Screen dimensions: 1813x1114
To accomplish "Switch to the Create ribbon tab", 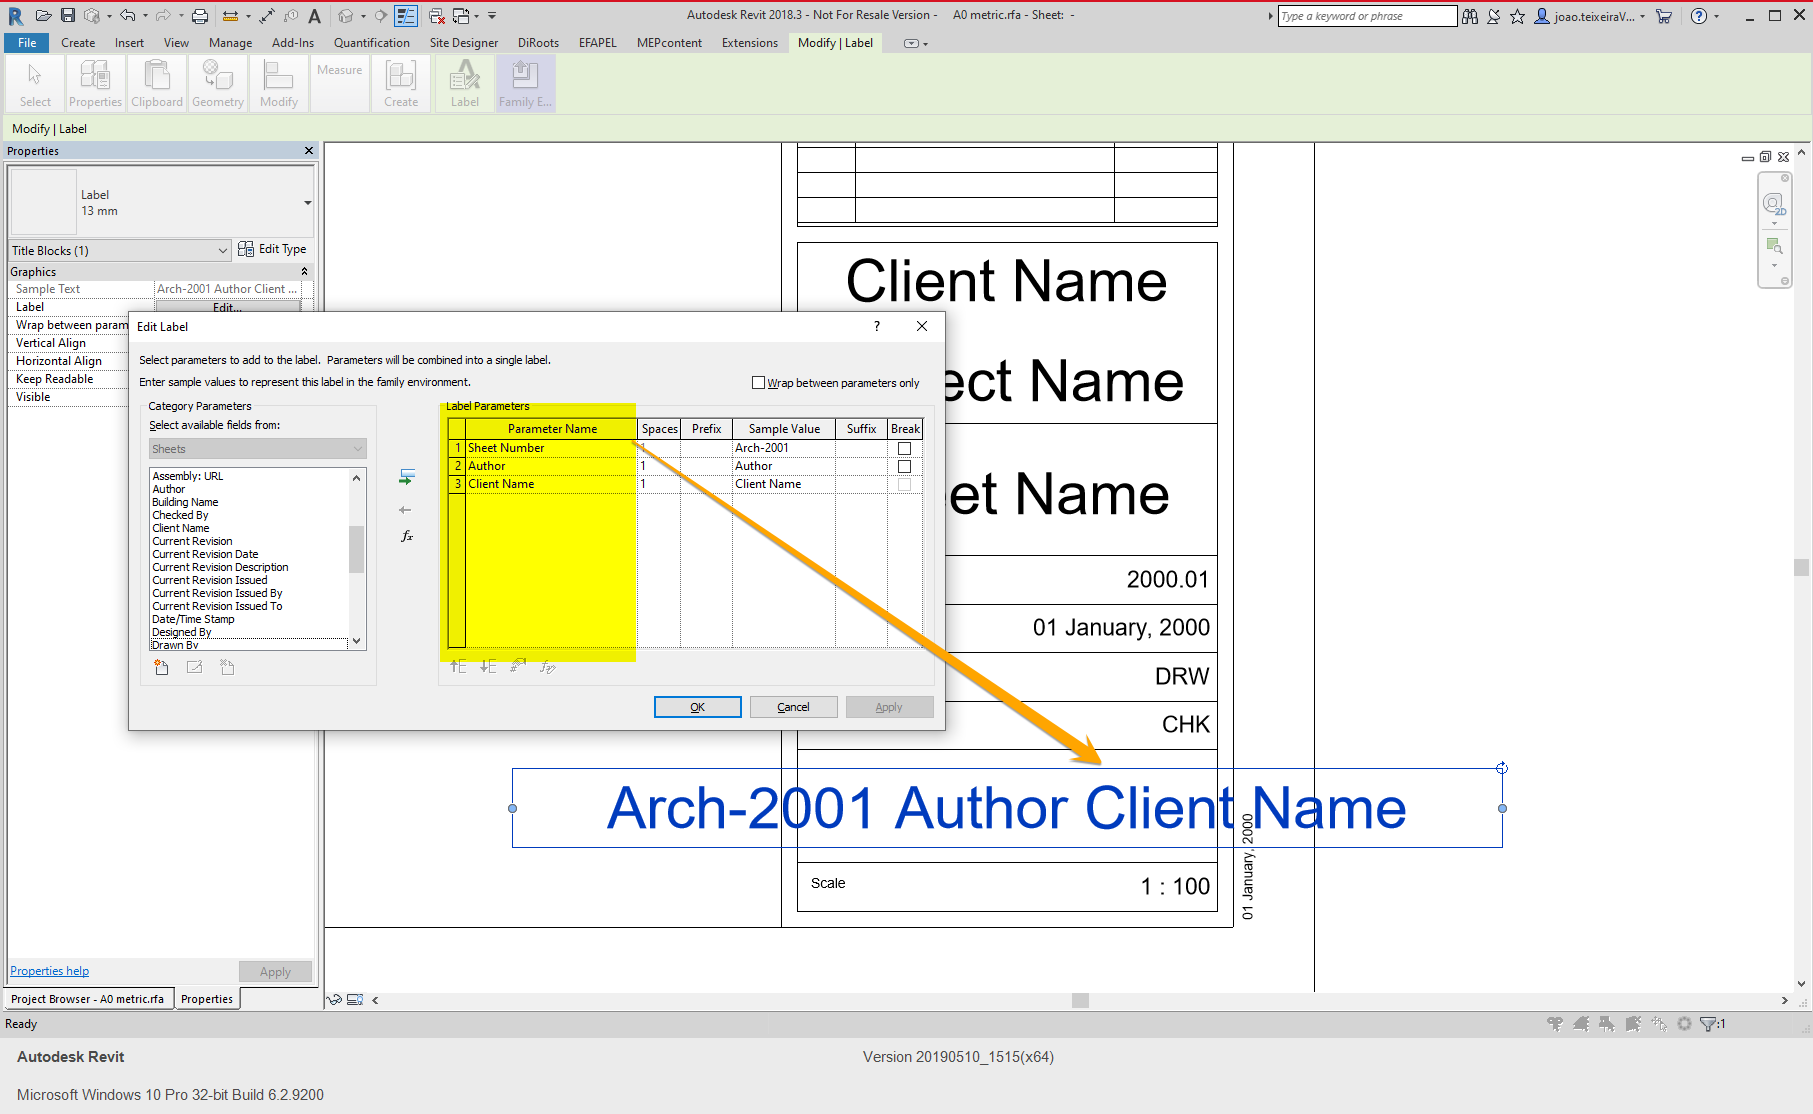I will (77, 42).
